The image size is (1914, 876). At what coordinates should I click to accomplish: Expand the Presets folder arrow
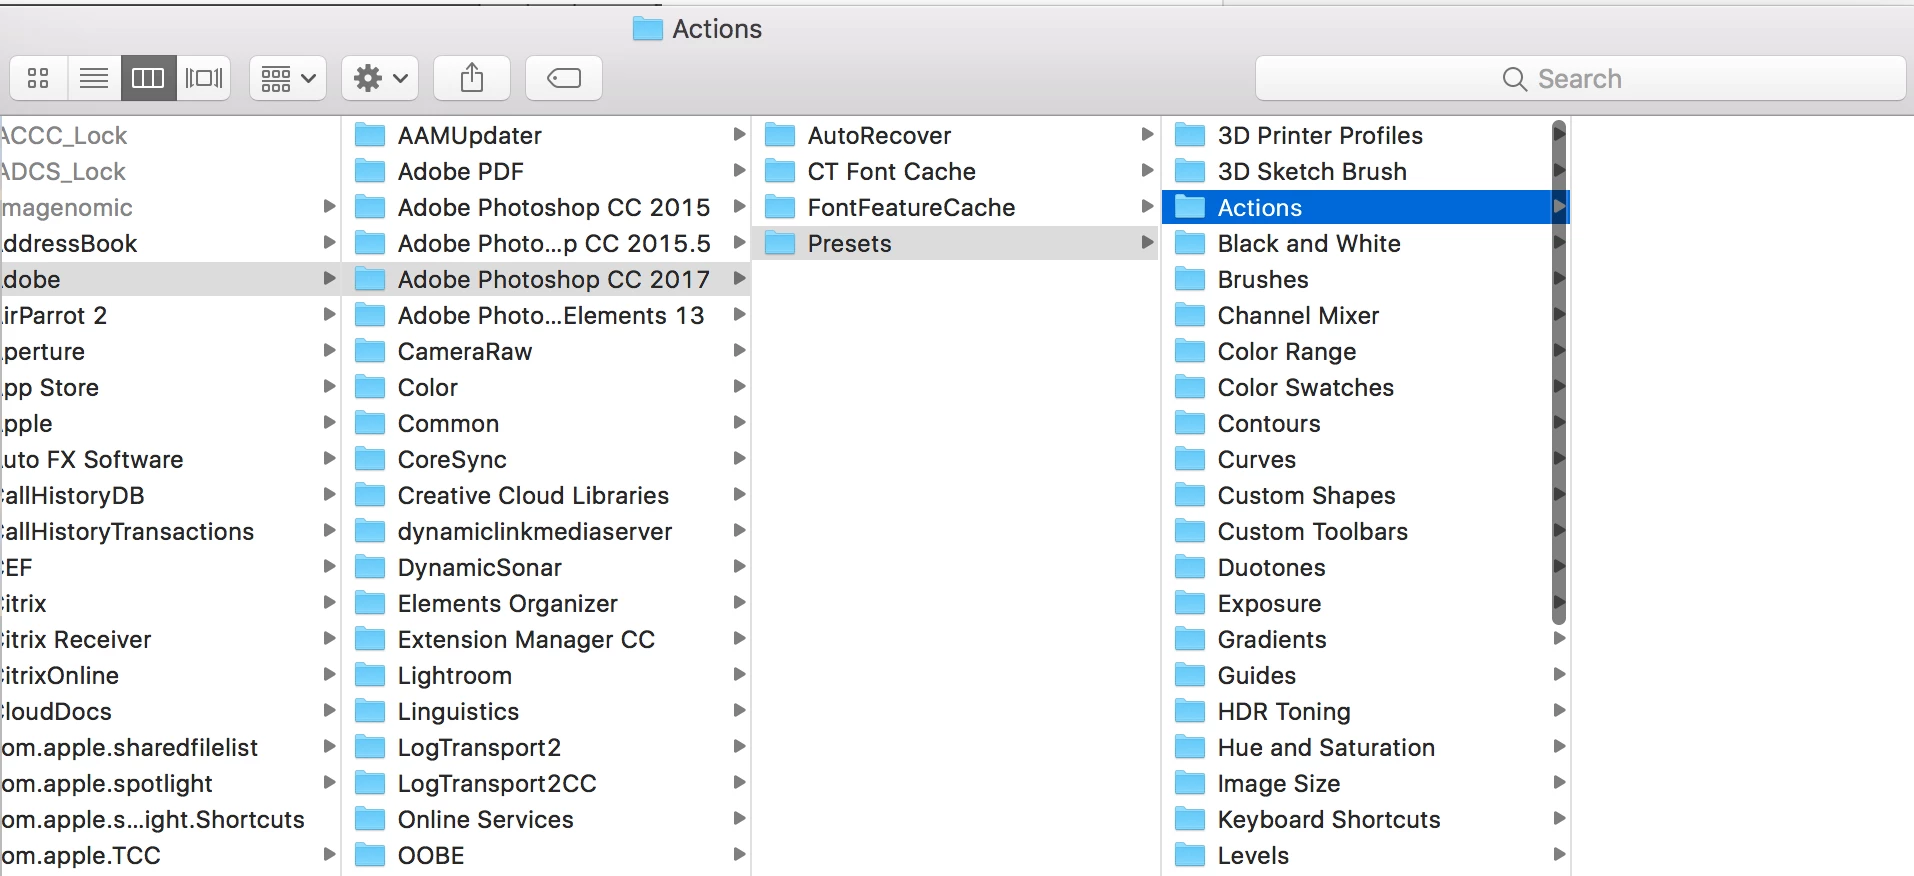tap(1147, 242)
